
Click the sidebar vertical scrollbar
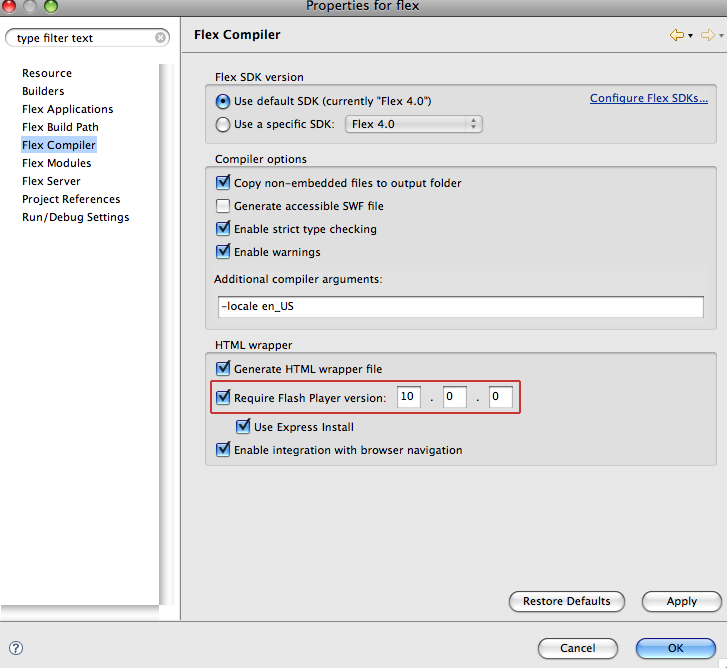[166, 334]
